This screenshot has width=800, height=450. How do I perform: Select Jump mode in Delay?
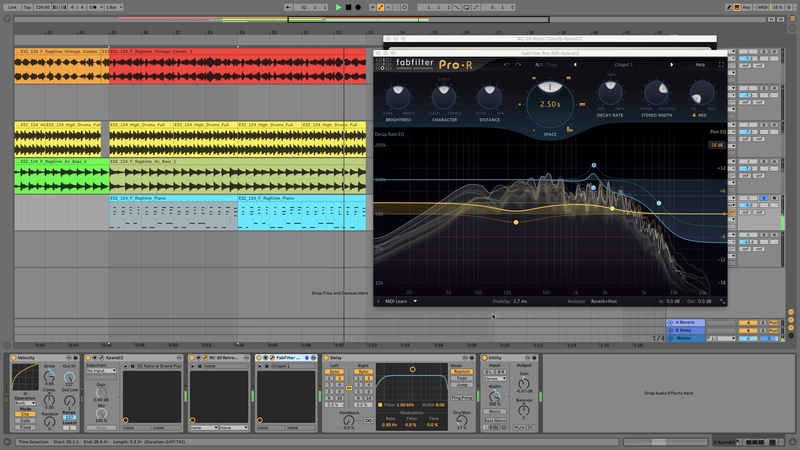pos(461,385)
